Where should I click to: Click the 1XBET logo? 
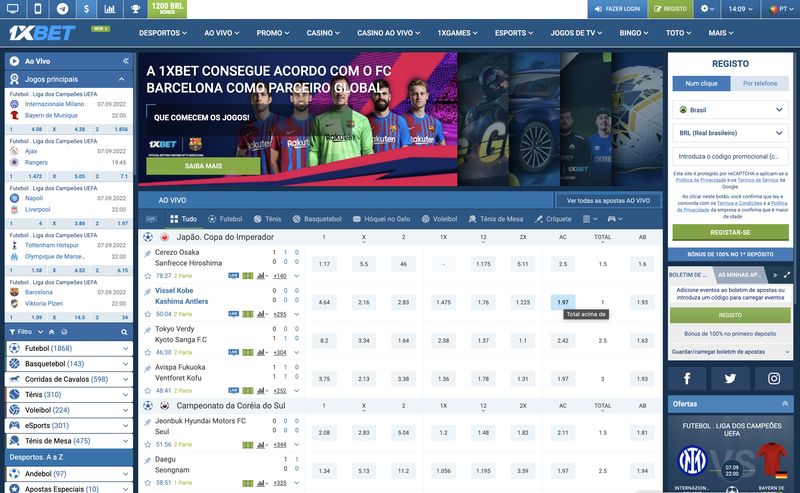click(42, 33)
